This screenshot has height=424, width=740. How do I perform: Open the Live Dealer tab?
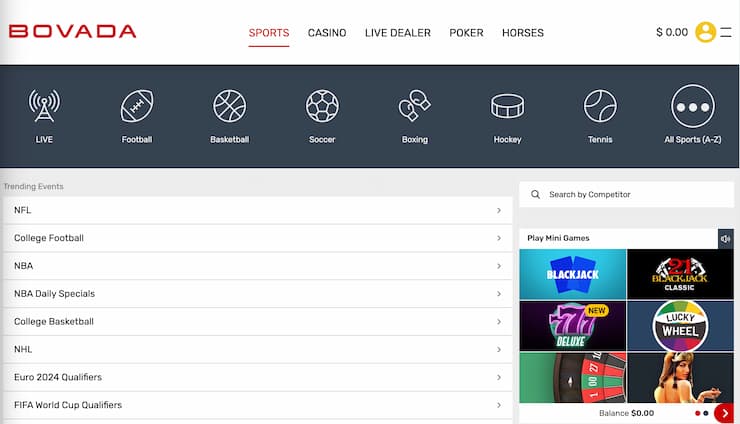click(x=398, y=33)
